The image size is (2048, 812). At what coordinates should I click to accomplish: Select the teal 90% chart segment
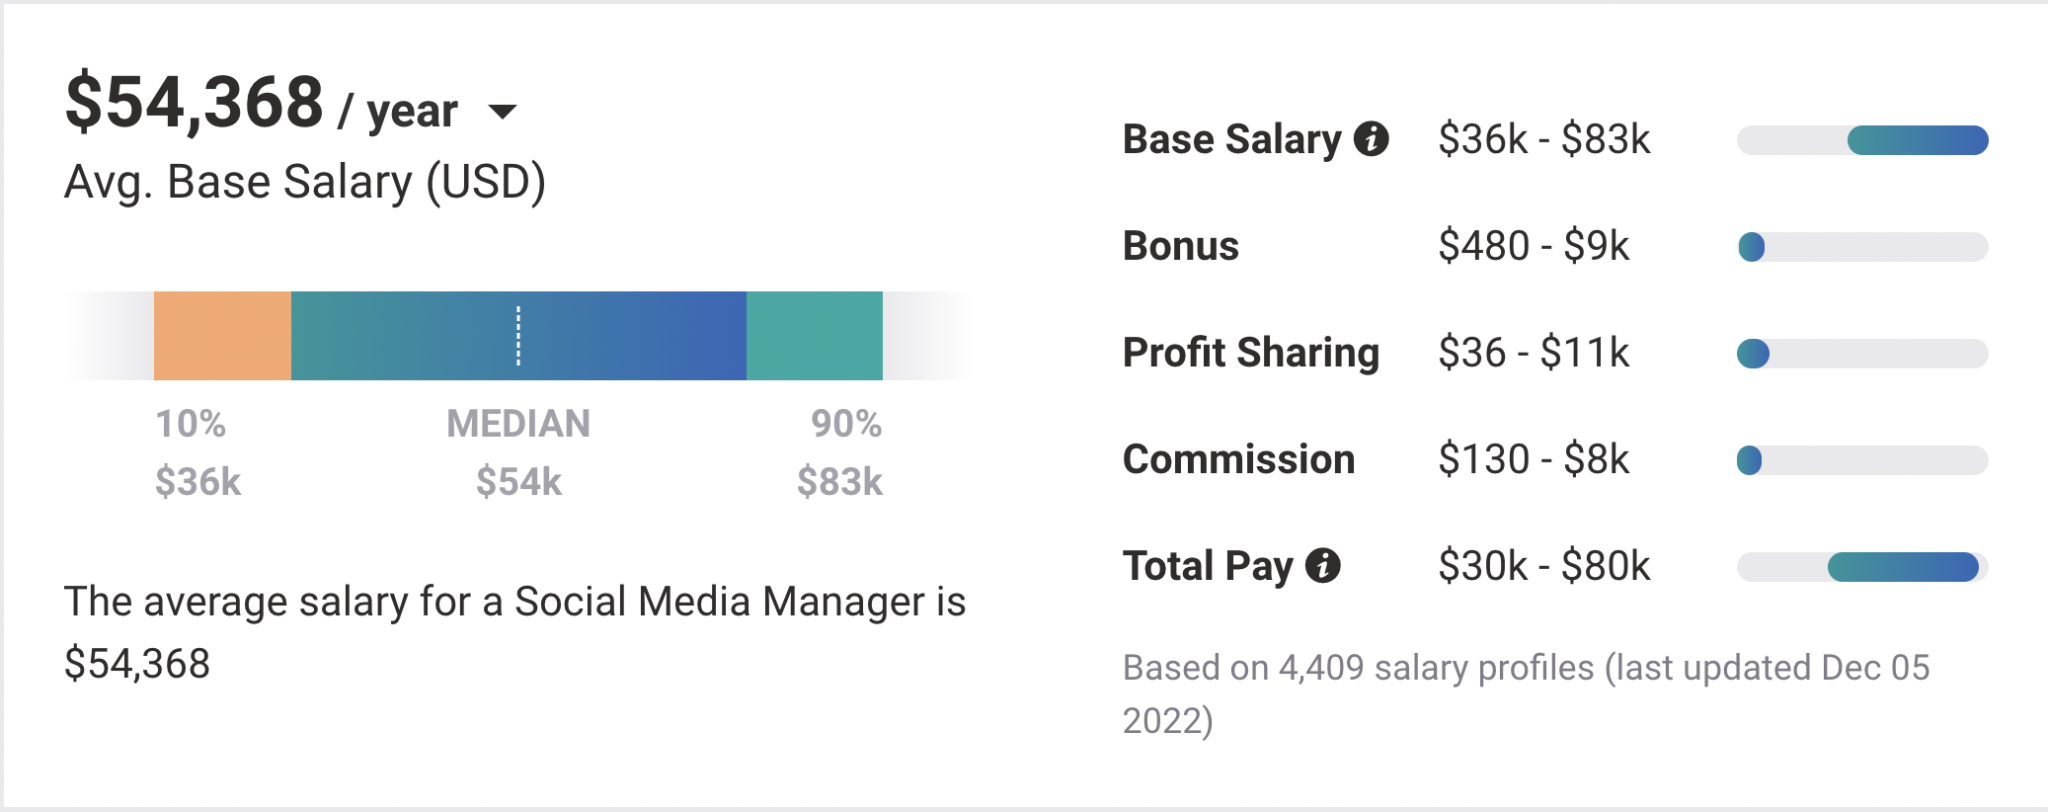[x=814, y=335]
